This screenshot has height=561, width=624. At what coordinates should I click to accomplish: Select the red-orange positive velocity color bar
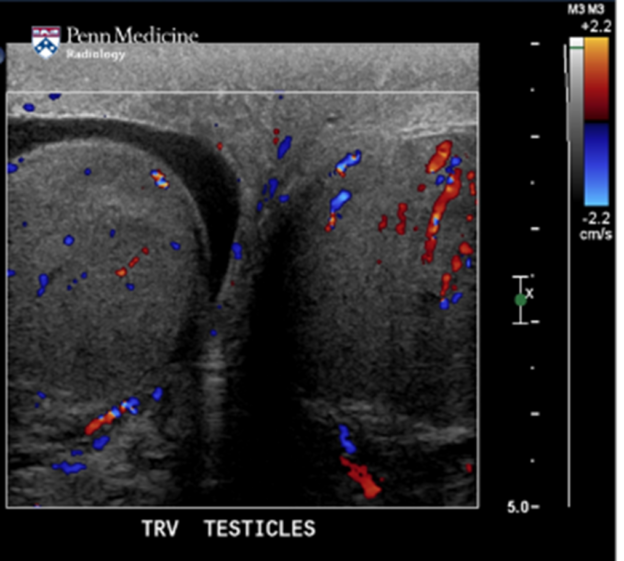(596, 79)
